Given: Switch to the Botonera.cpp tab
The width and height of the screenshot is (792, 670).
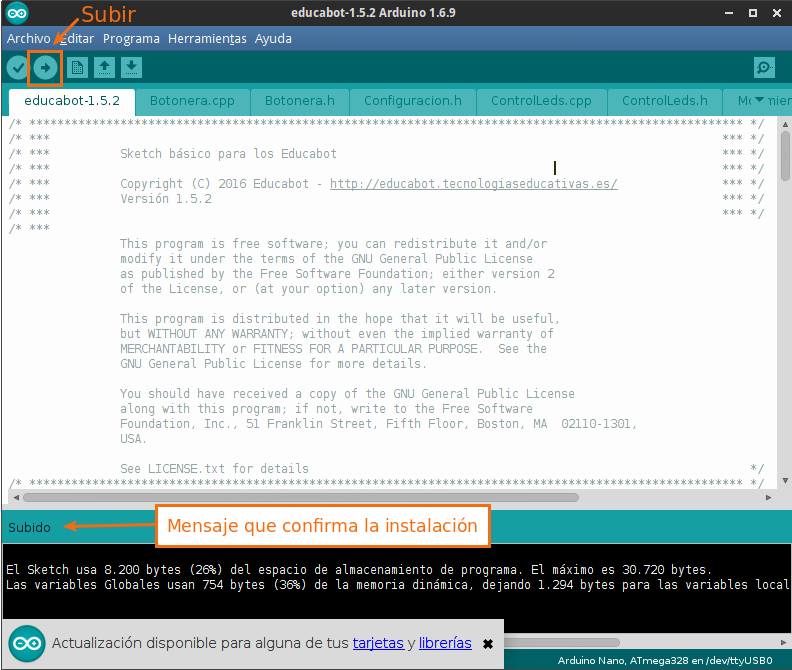Looking at the screenshot, I should [192, 101].
